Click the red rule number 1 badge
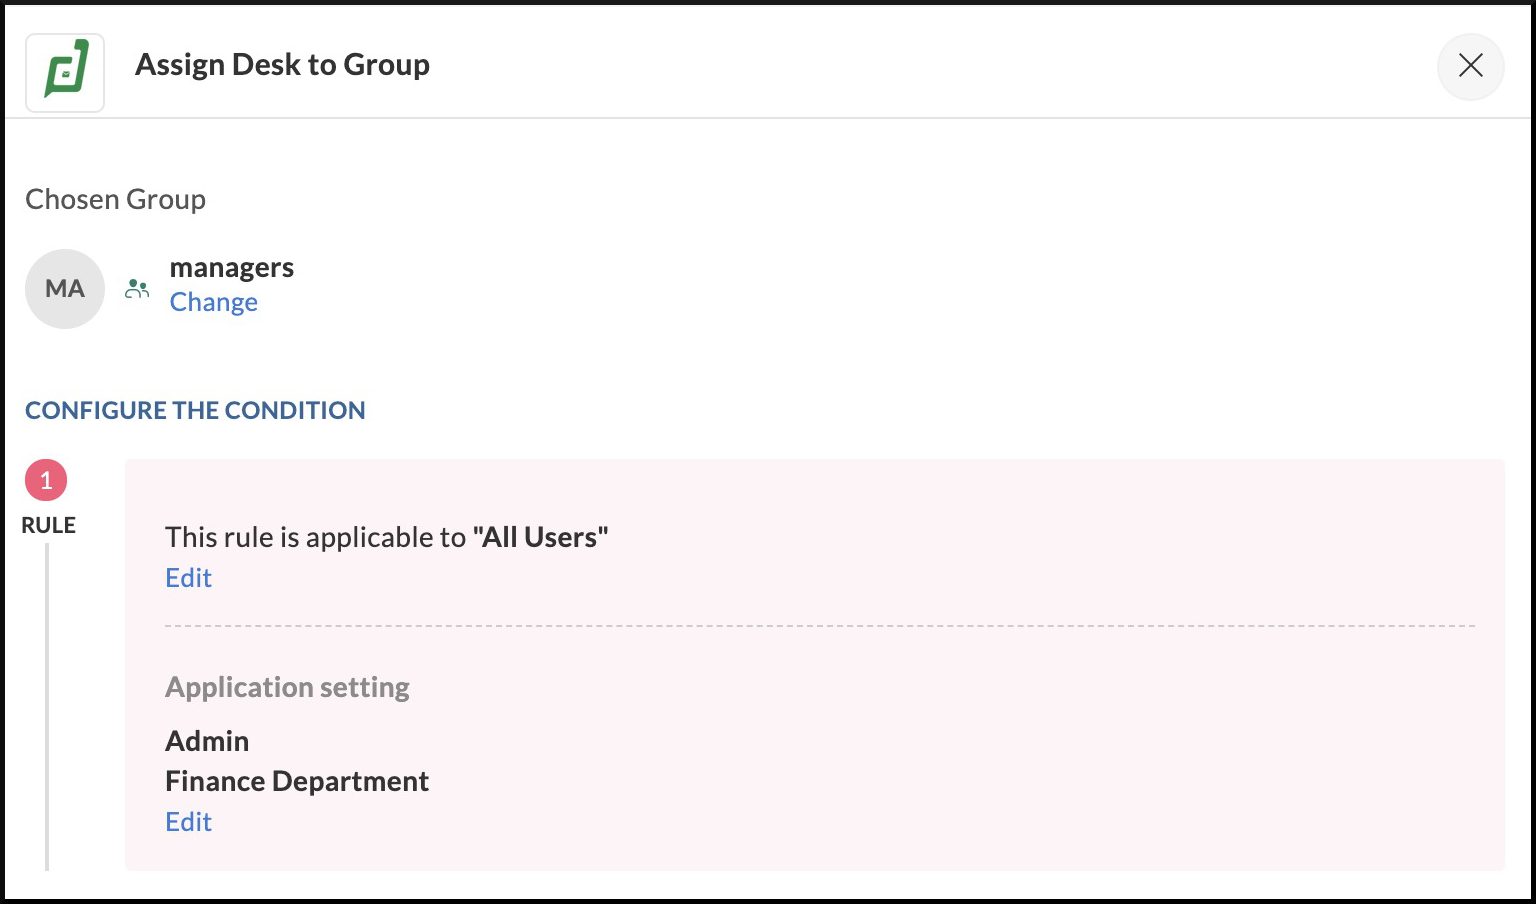Image resolution: width=1536 pixels, height=904 pixels. pos(46,481)
